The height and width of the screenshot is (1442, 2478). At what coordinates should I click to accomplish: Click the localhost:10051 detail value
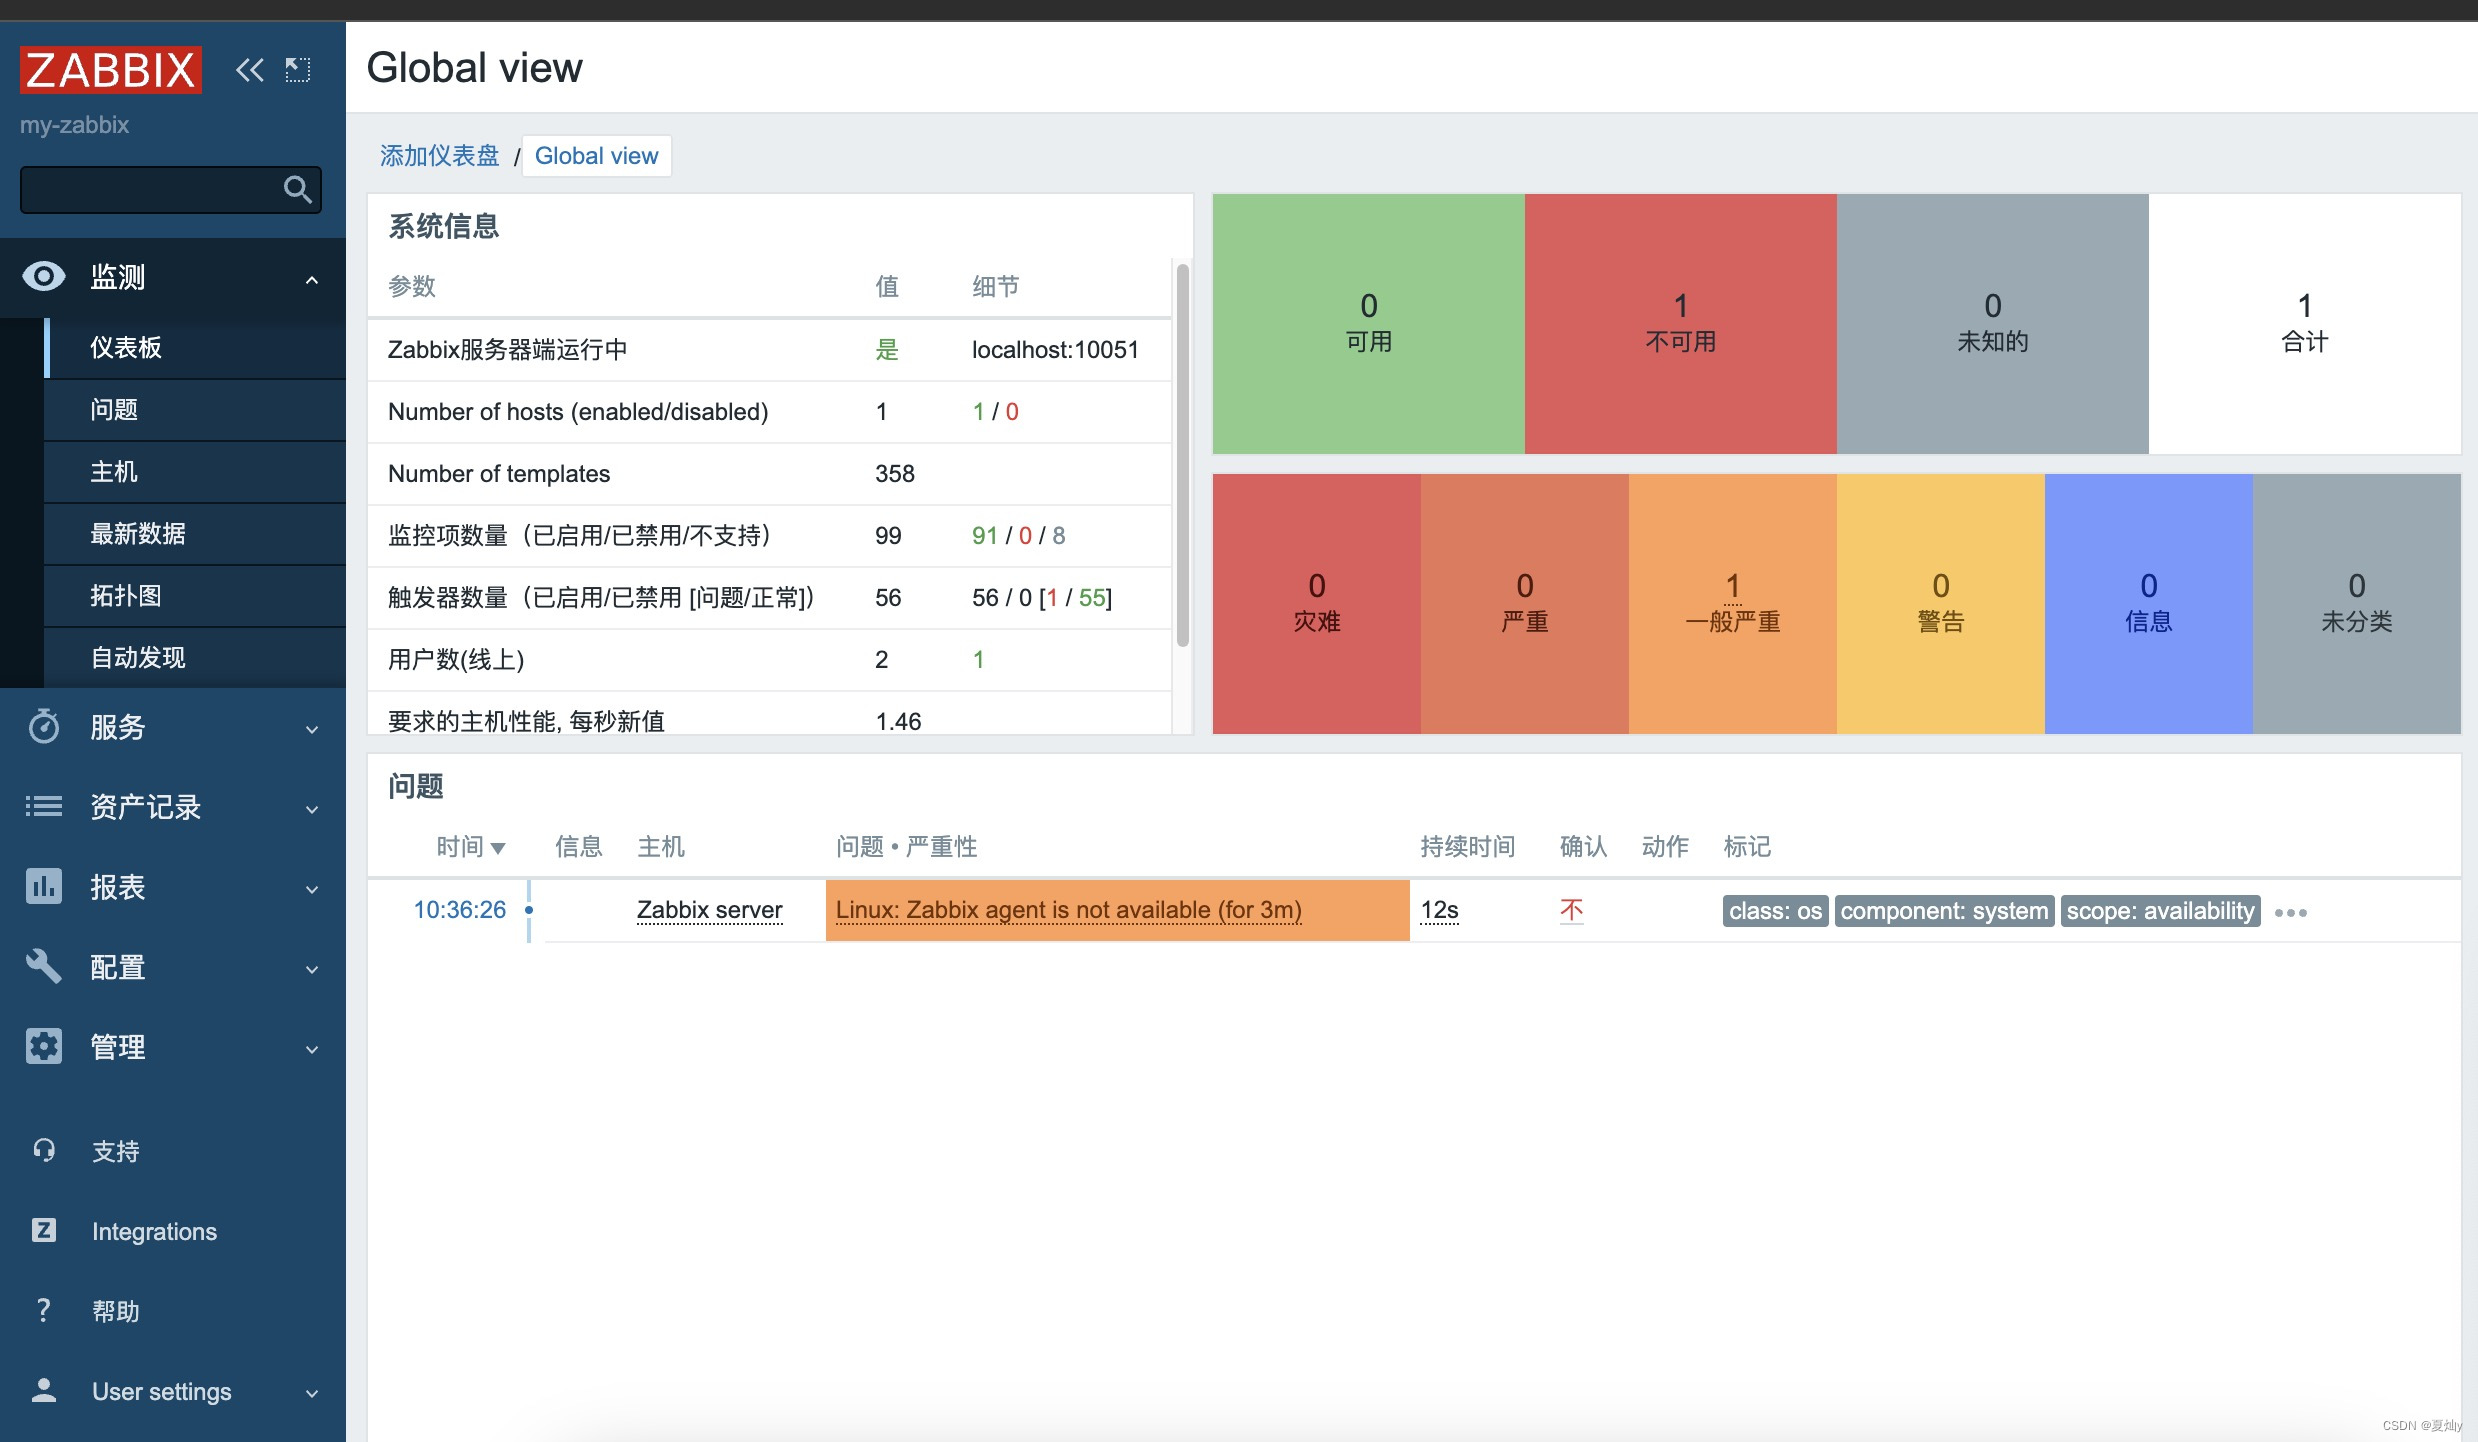(1055, 350)
